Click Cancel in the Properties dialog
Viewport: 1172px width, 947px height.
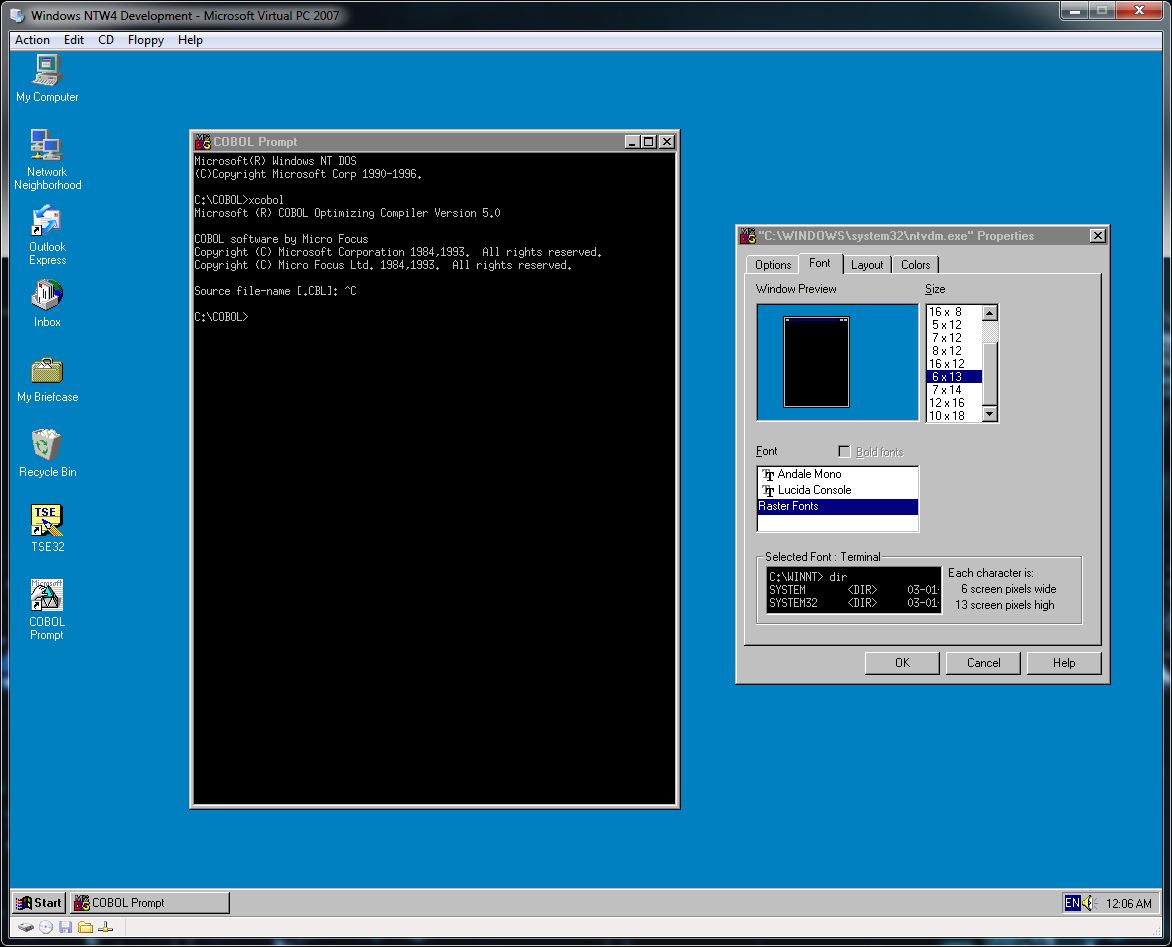pos(983,662)
